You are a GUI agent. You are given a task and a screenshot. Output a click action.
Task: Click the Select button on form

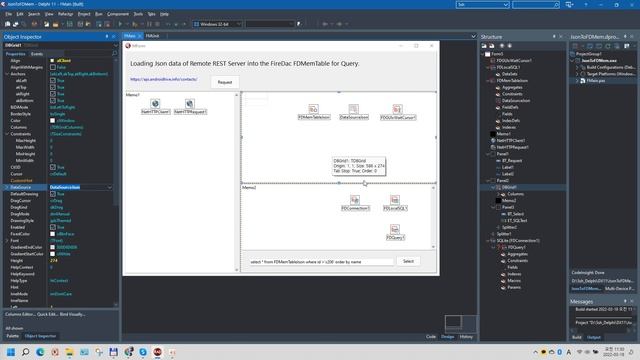point(408,261)
